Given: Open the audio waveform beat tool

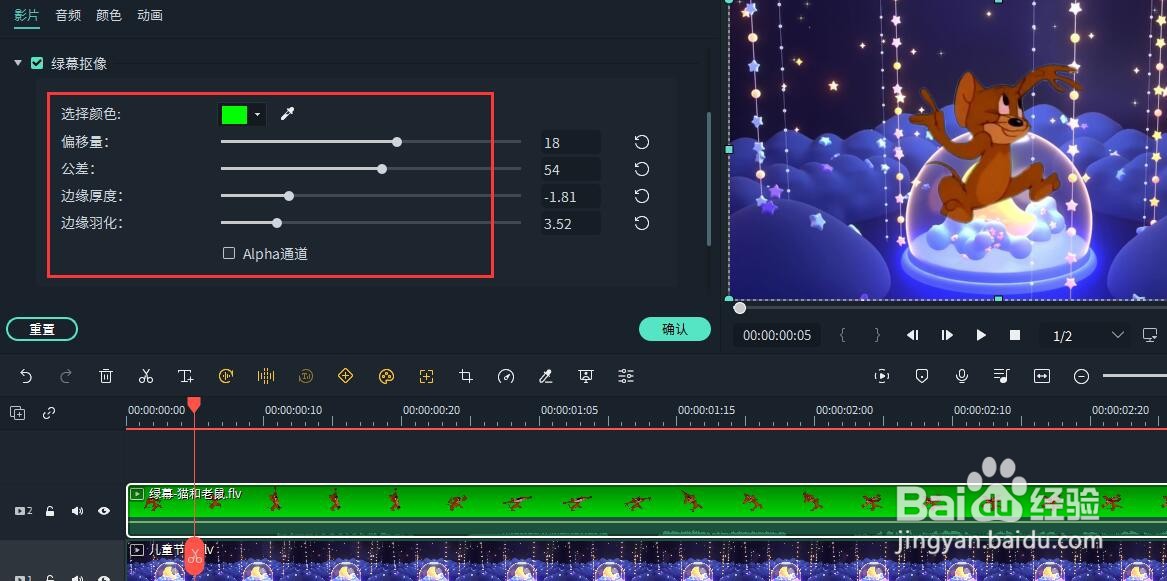Looking at the screenshot, I should (x=266, y=376).
